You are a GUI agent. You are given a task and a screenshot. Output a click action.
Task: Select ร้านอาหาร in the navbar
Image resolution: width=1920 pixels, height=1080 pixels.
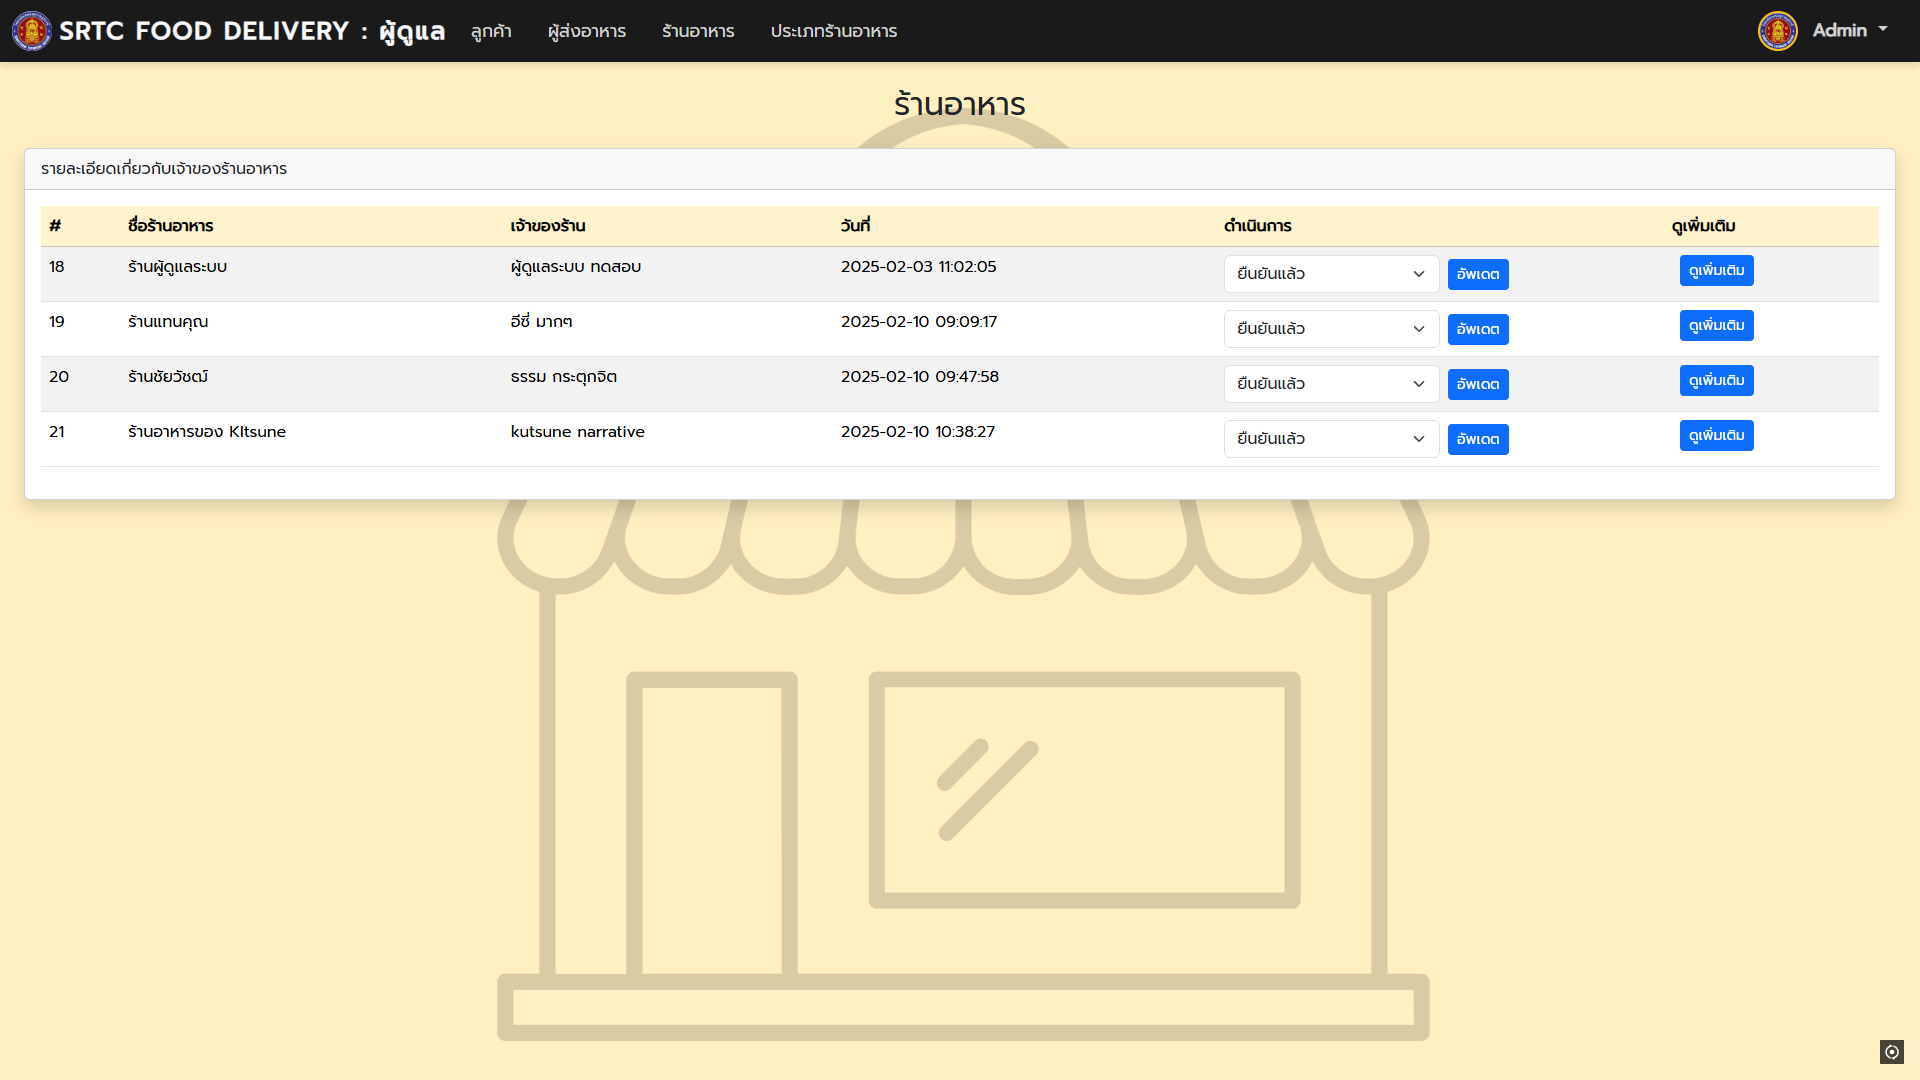pos(698,31)
